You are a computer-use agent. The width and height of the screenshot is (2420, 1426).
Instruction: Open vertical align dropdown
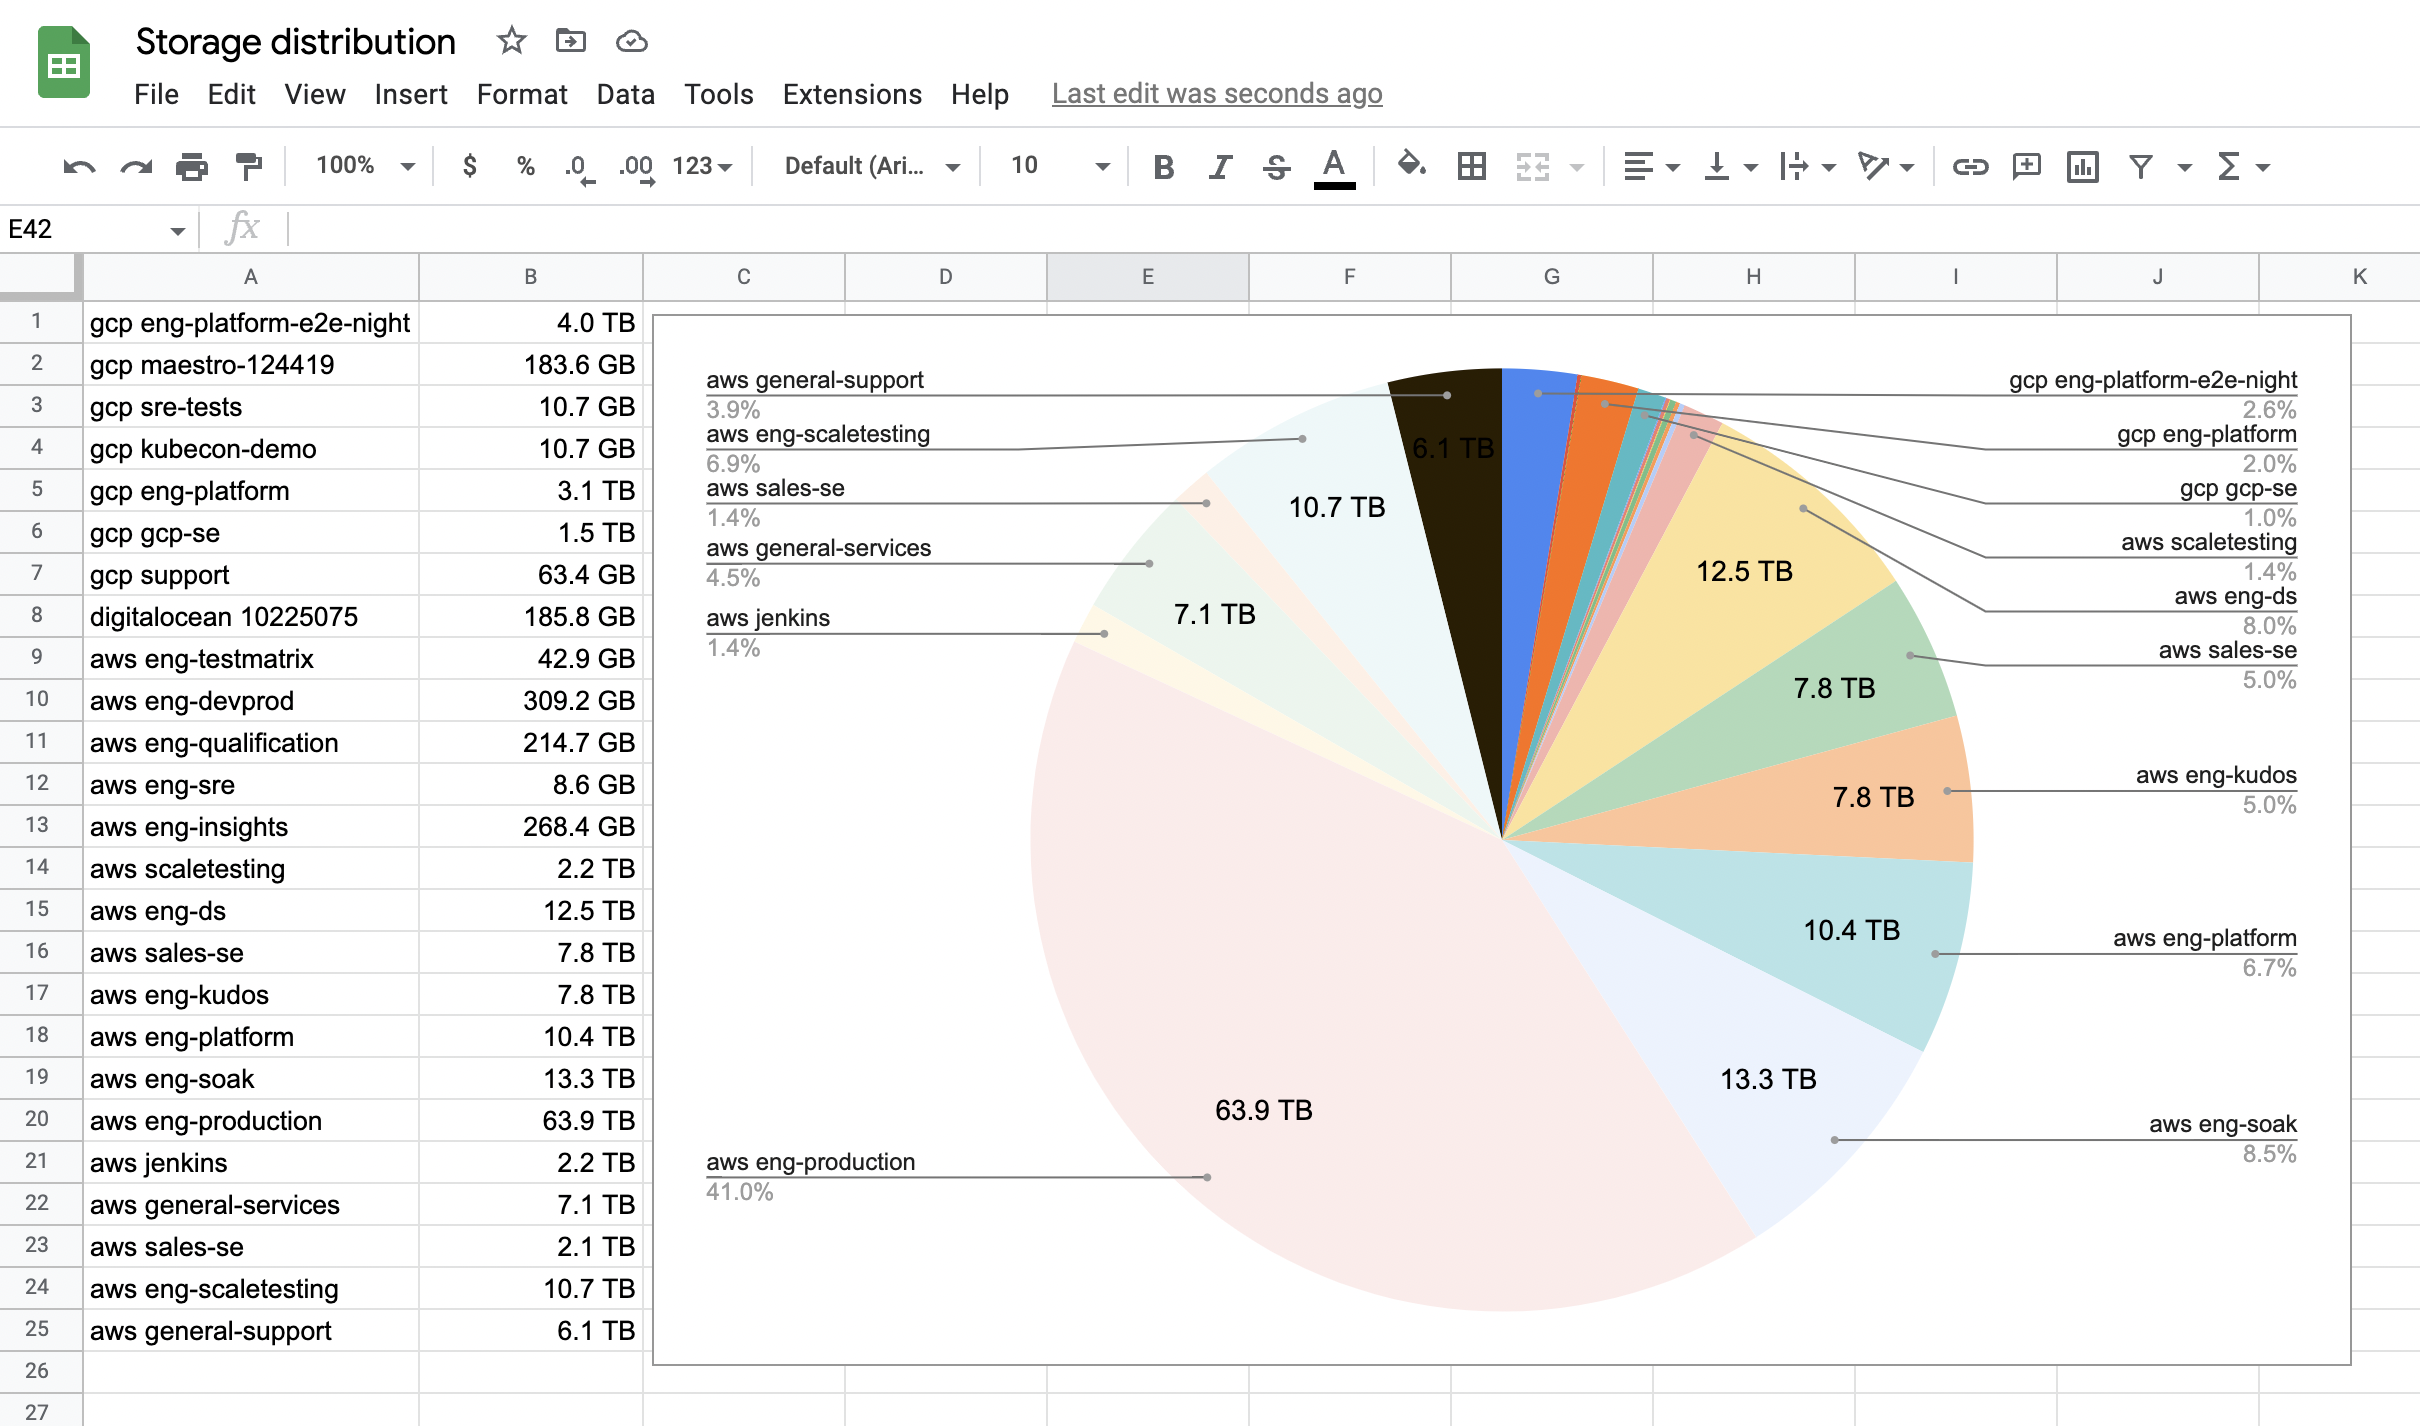(1731, 166)
